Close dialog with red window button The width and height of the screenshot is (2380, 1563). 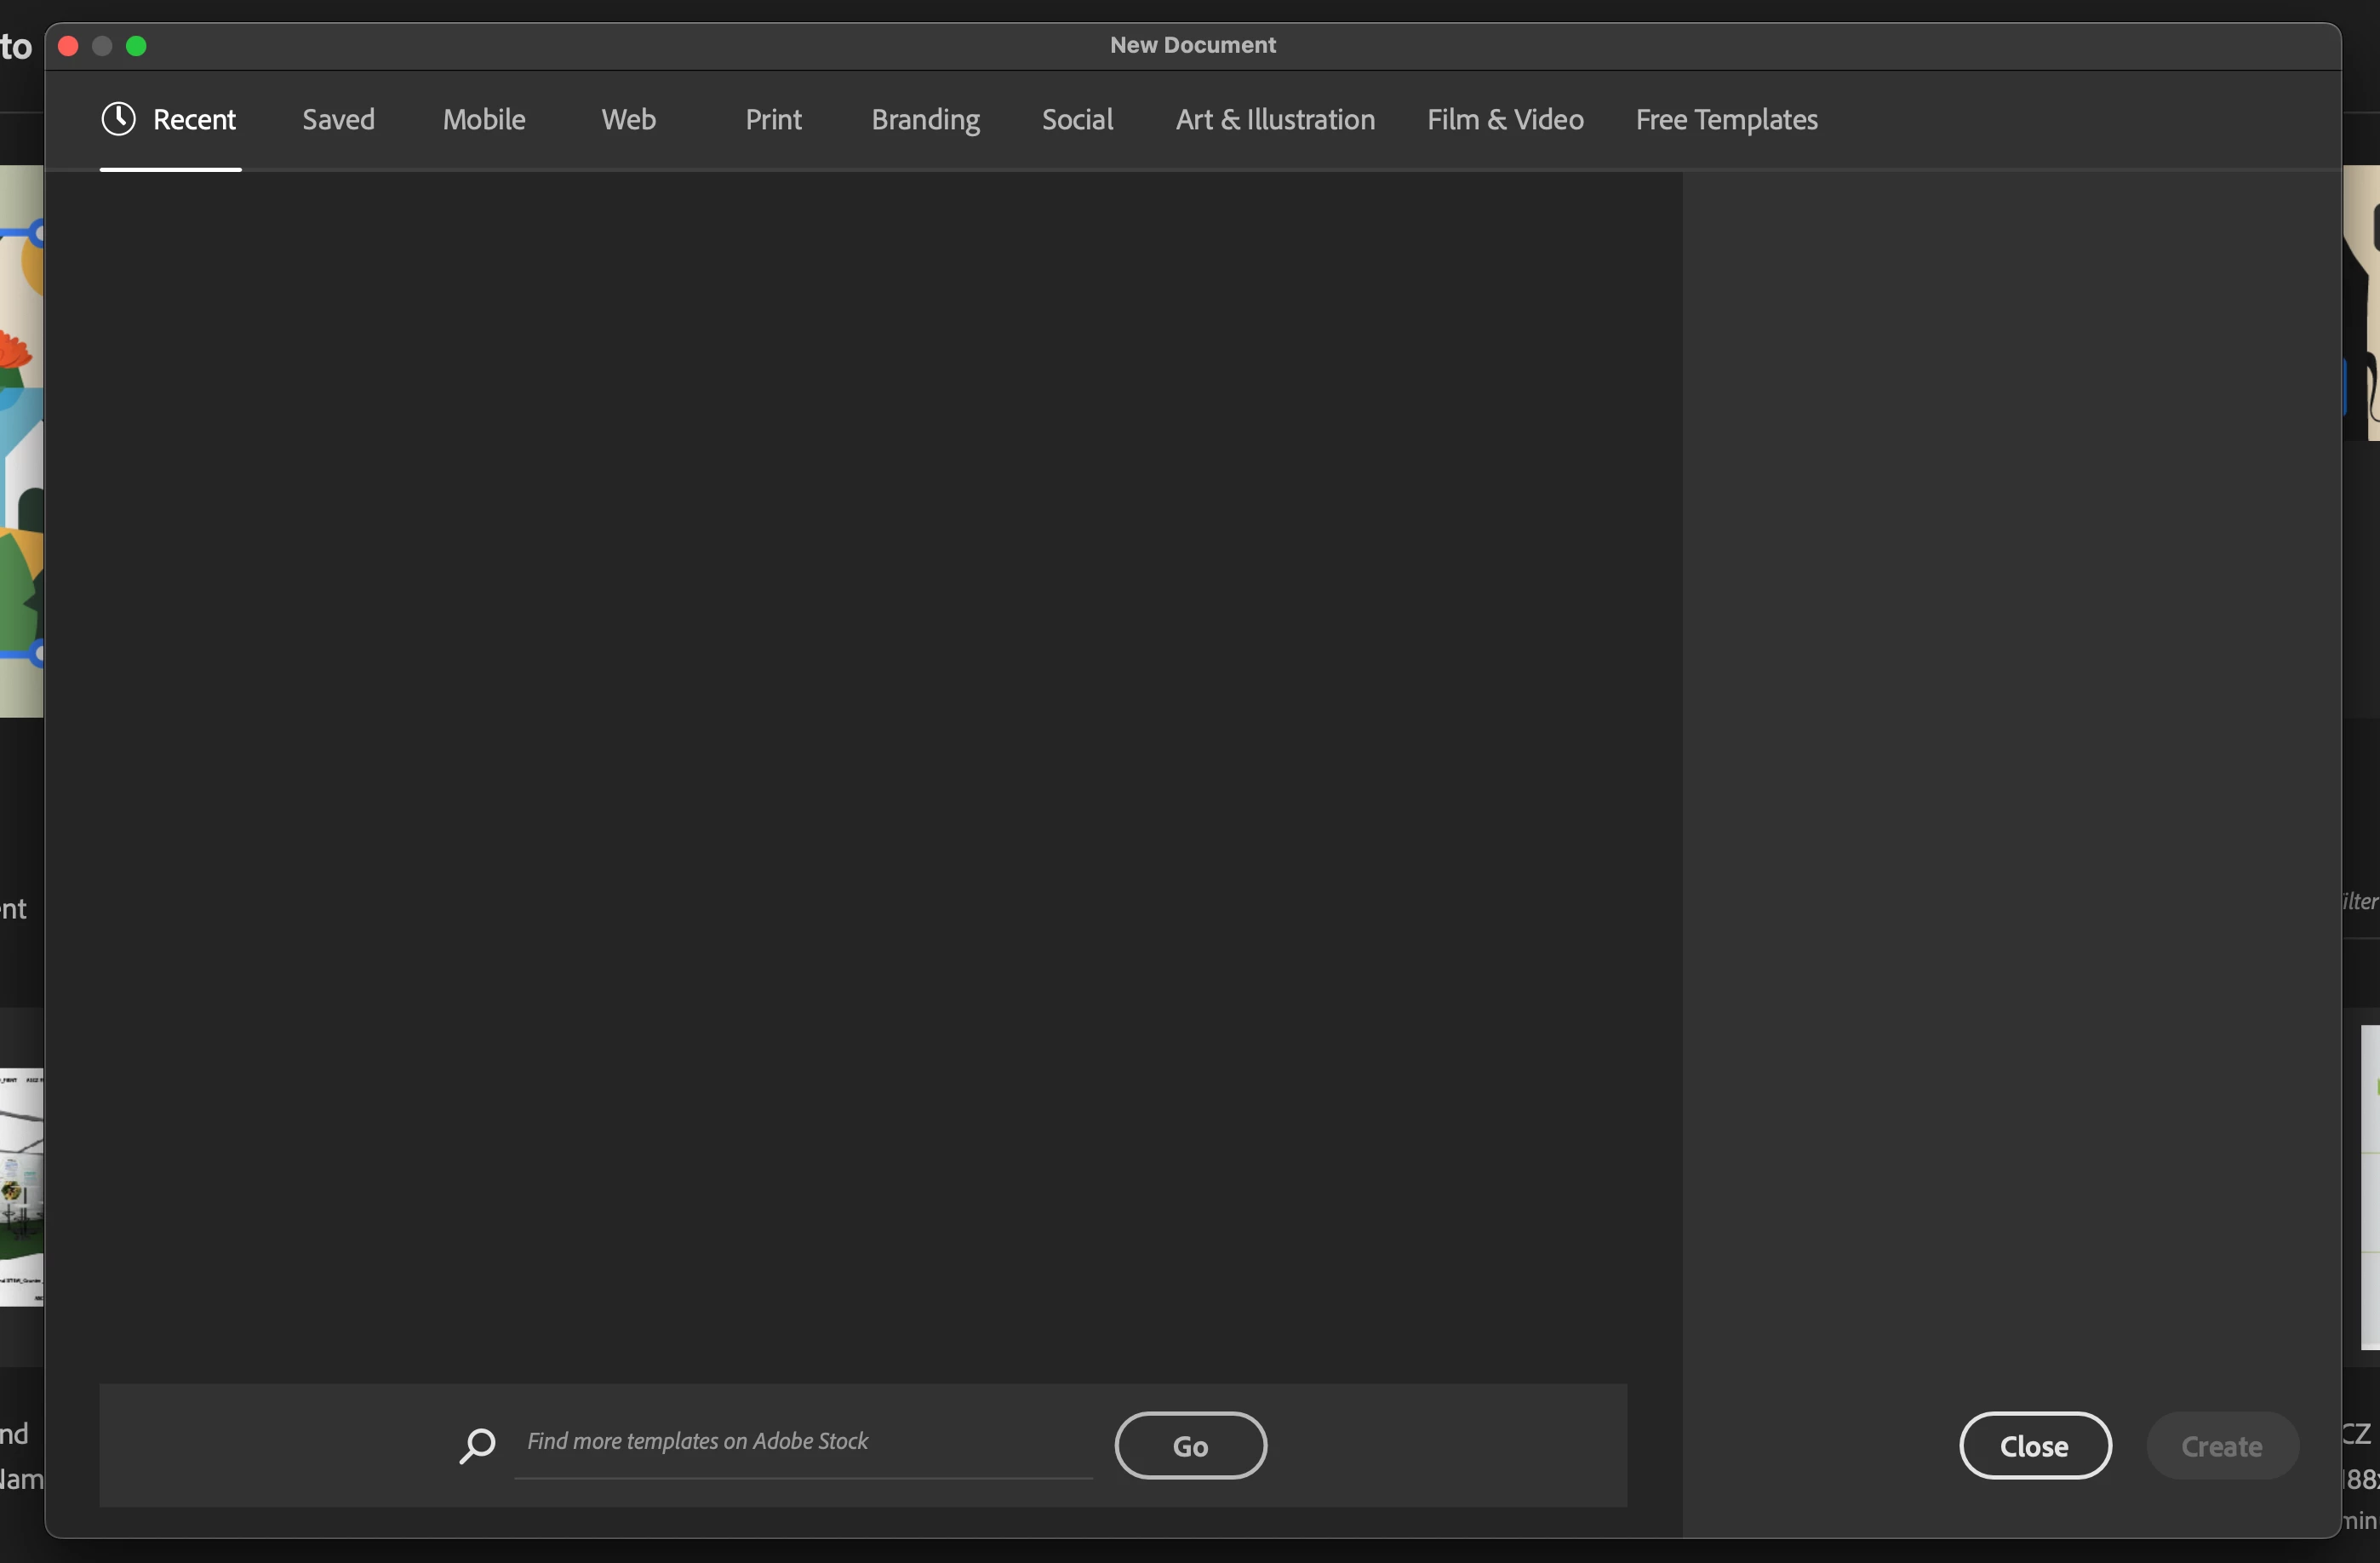(x=68, y=46)
